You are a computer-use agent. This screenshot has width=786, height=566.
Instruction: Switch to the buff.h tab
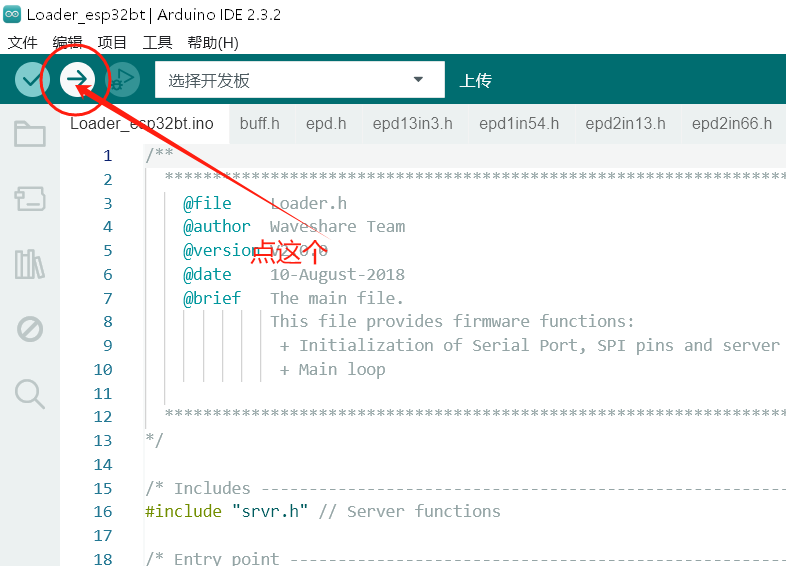259,124
